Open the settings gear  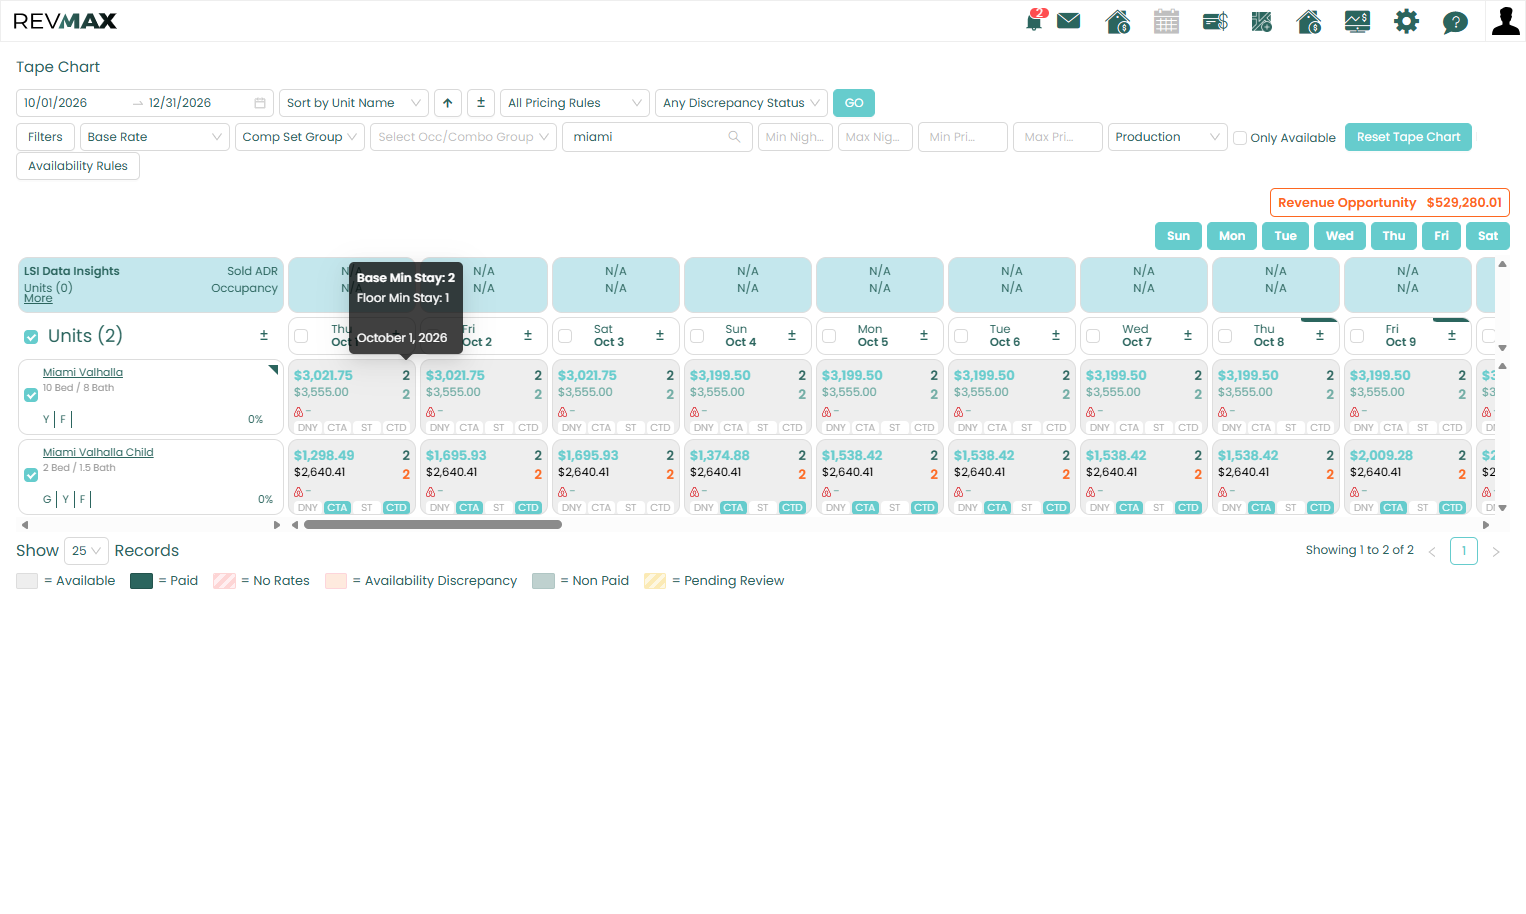click(x=1406, y=21)
